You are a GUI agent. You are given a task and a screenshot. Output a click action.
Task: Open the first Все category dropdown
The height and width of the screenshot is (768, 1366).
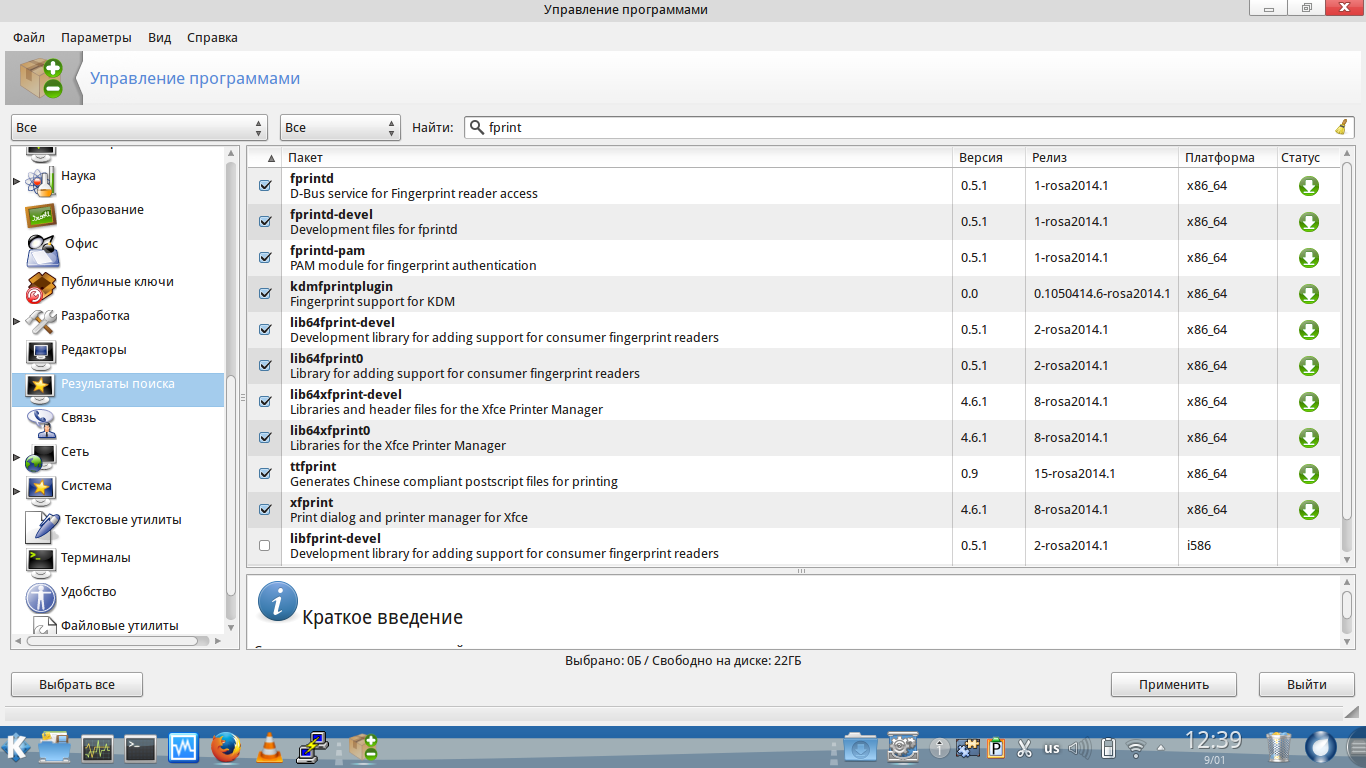(139, 128)
